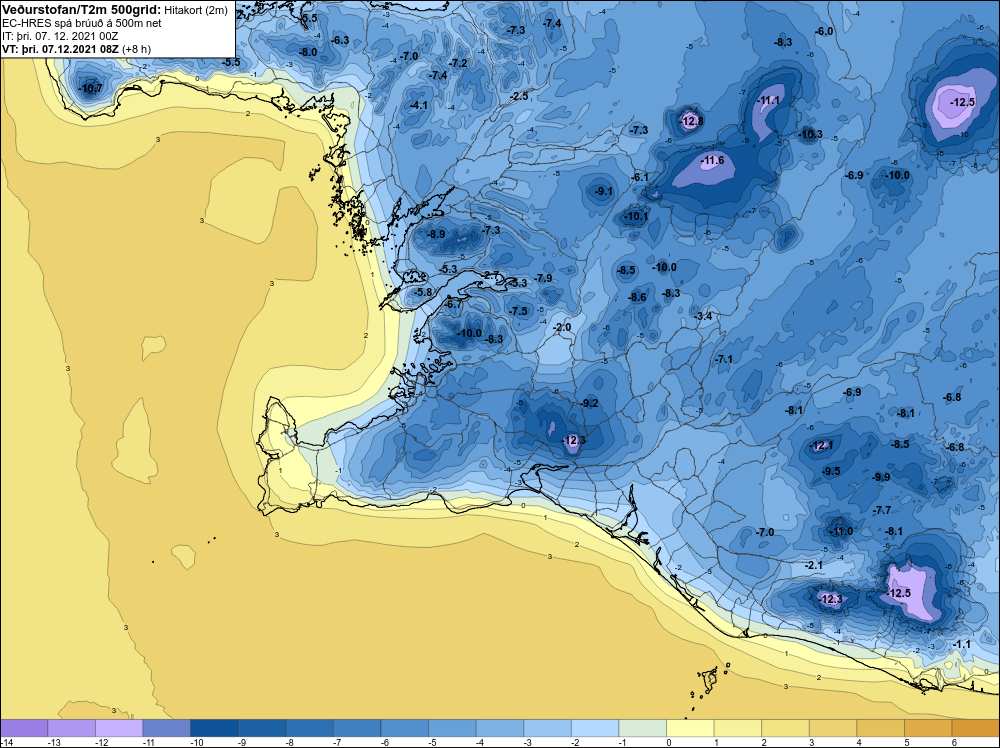Image resolution: width=1000 pixels, height=748 pixels.
Task: Click the legend scale label 6
Action: (955, 742)
